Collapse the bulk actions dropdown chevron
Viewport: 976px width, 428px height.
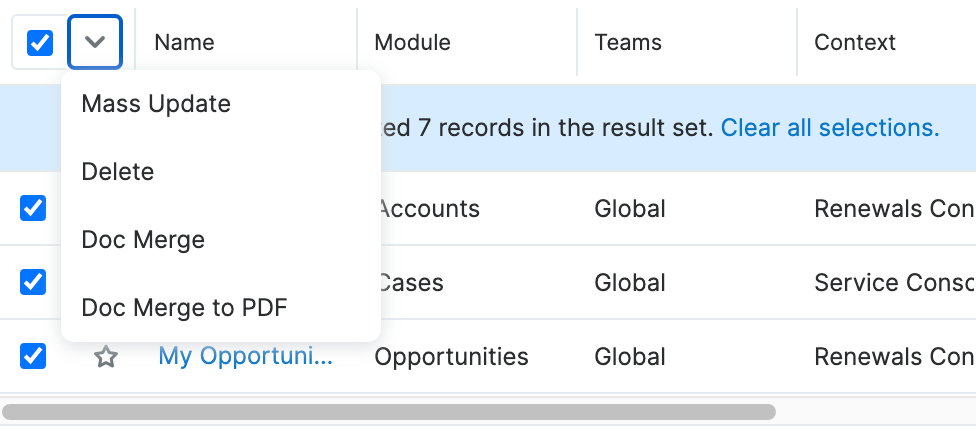[x=95, y=43]
